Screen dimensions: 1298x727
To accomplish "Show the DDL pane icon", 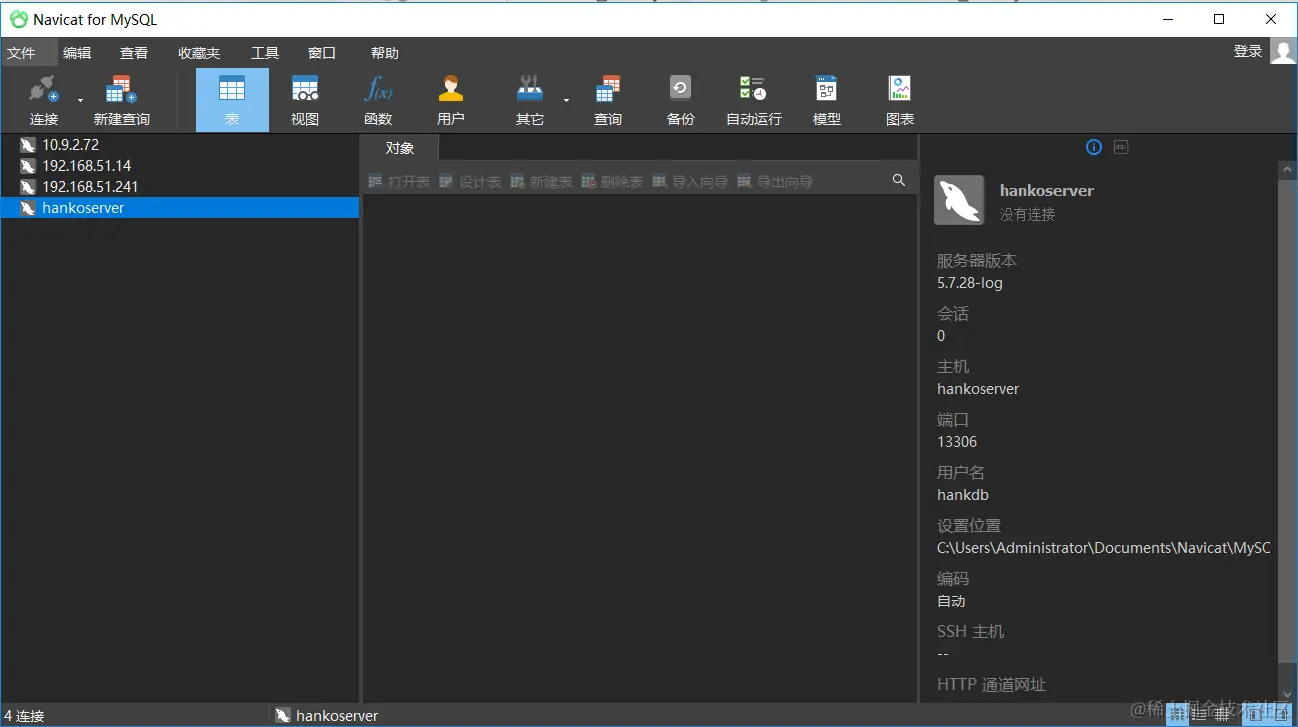I will (x=1121, y=147).
